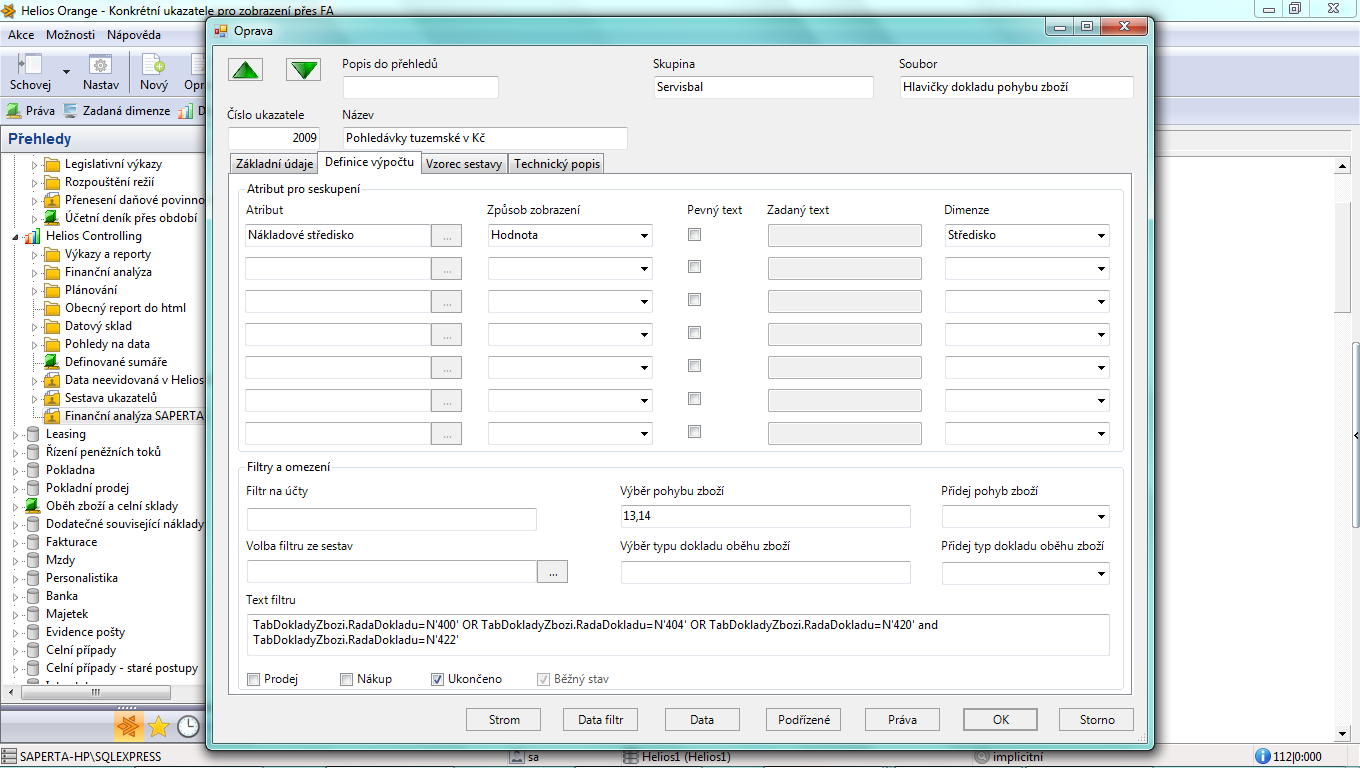Select Helios Controlling chart icon in tree

tap(33, 236)
